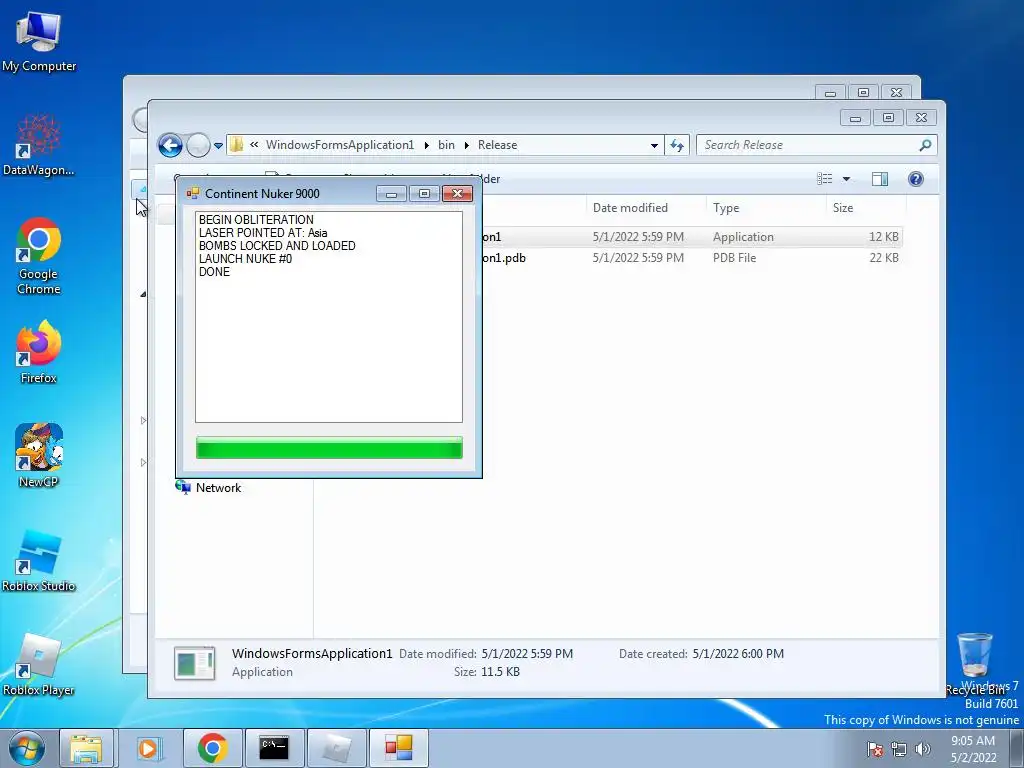The height and width of the screenshot is (768, 1024).
Task: Click the bin breadcrumb segment
Action: point(446,145)
